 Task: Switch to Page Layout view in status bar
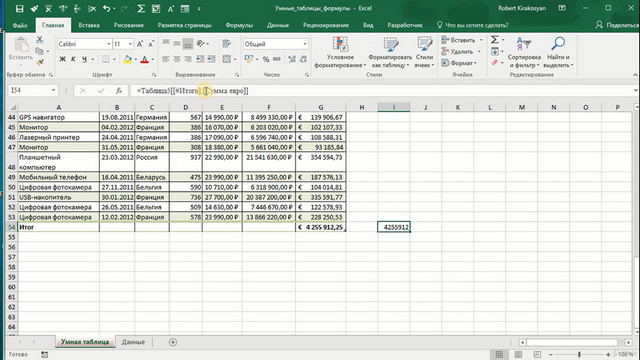[518, 355]
